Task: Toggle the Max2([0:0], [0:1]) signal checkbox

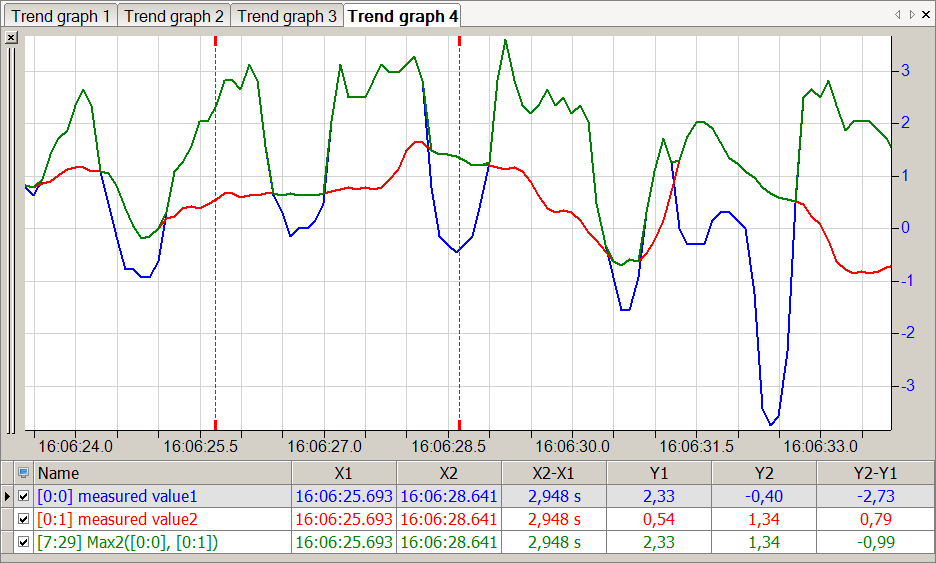Action: 24,542
